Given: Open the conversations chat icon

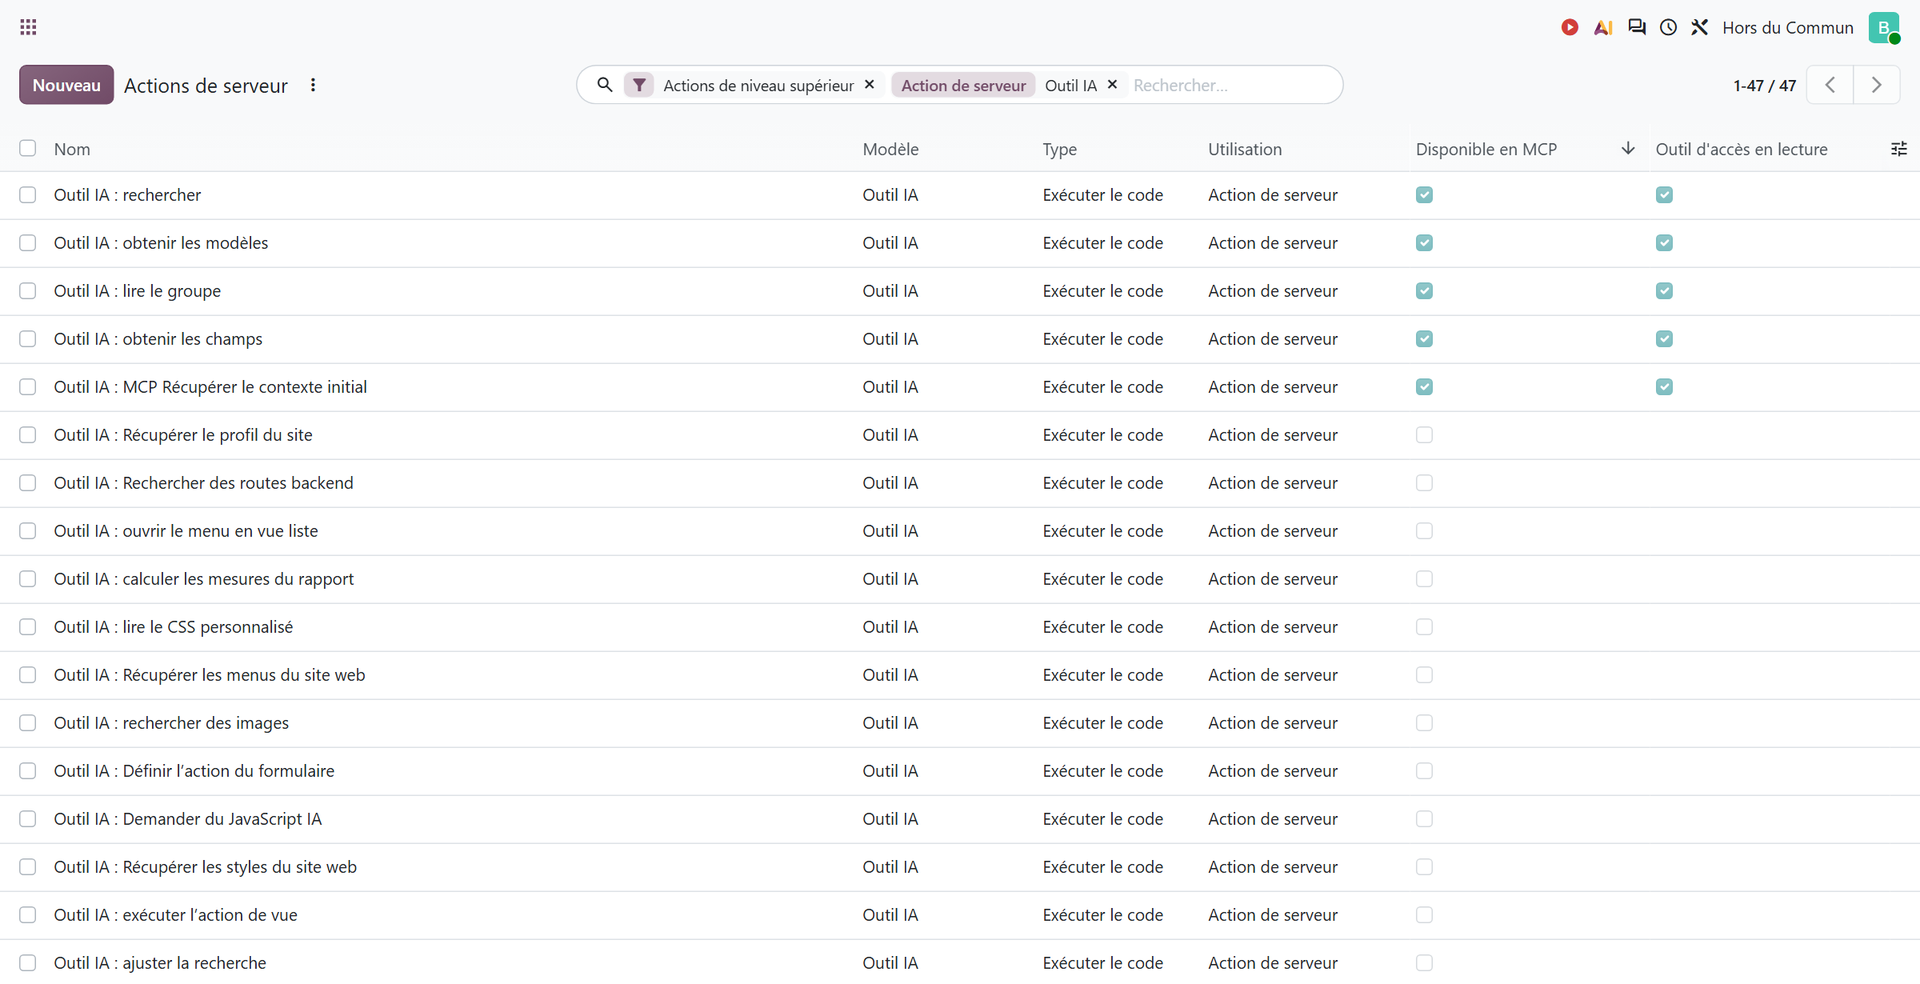Looking at the screenshot, I should coord(1636,27).
